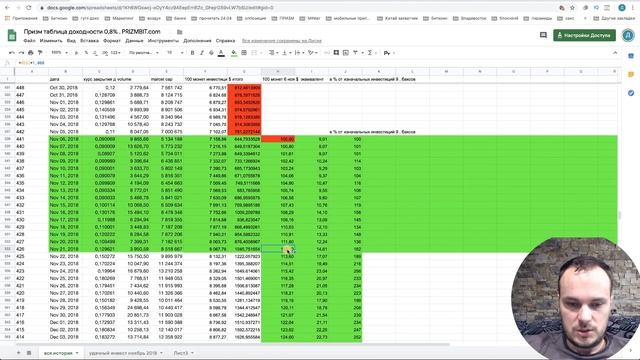The image size is (640, 360).
Task: Click the document title to rename it
Action: (92, 31)
